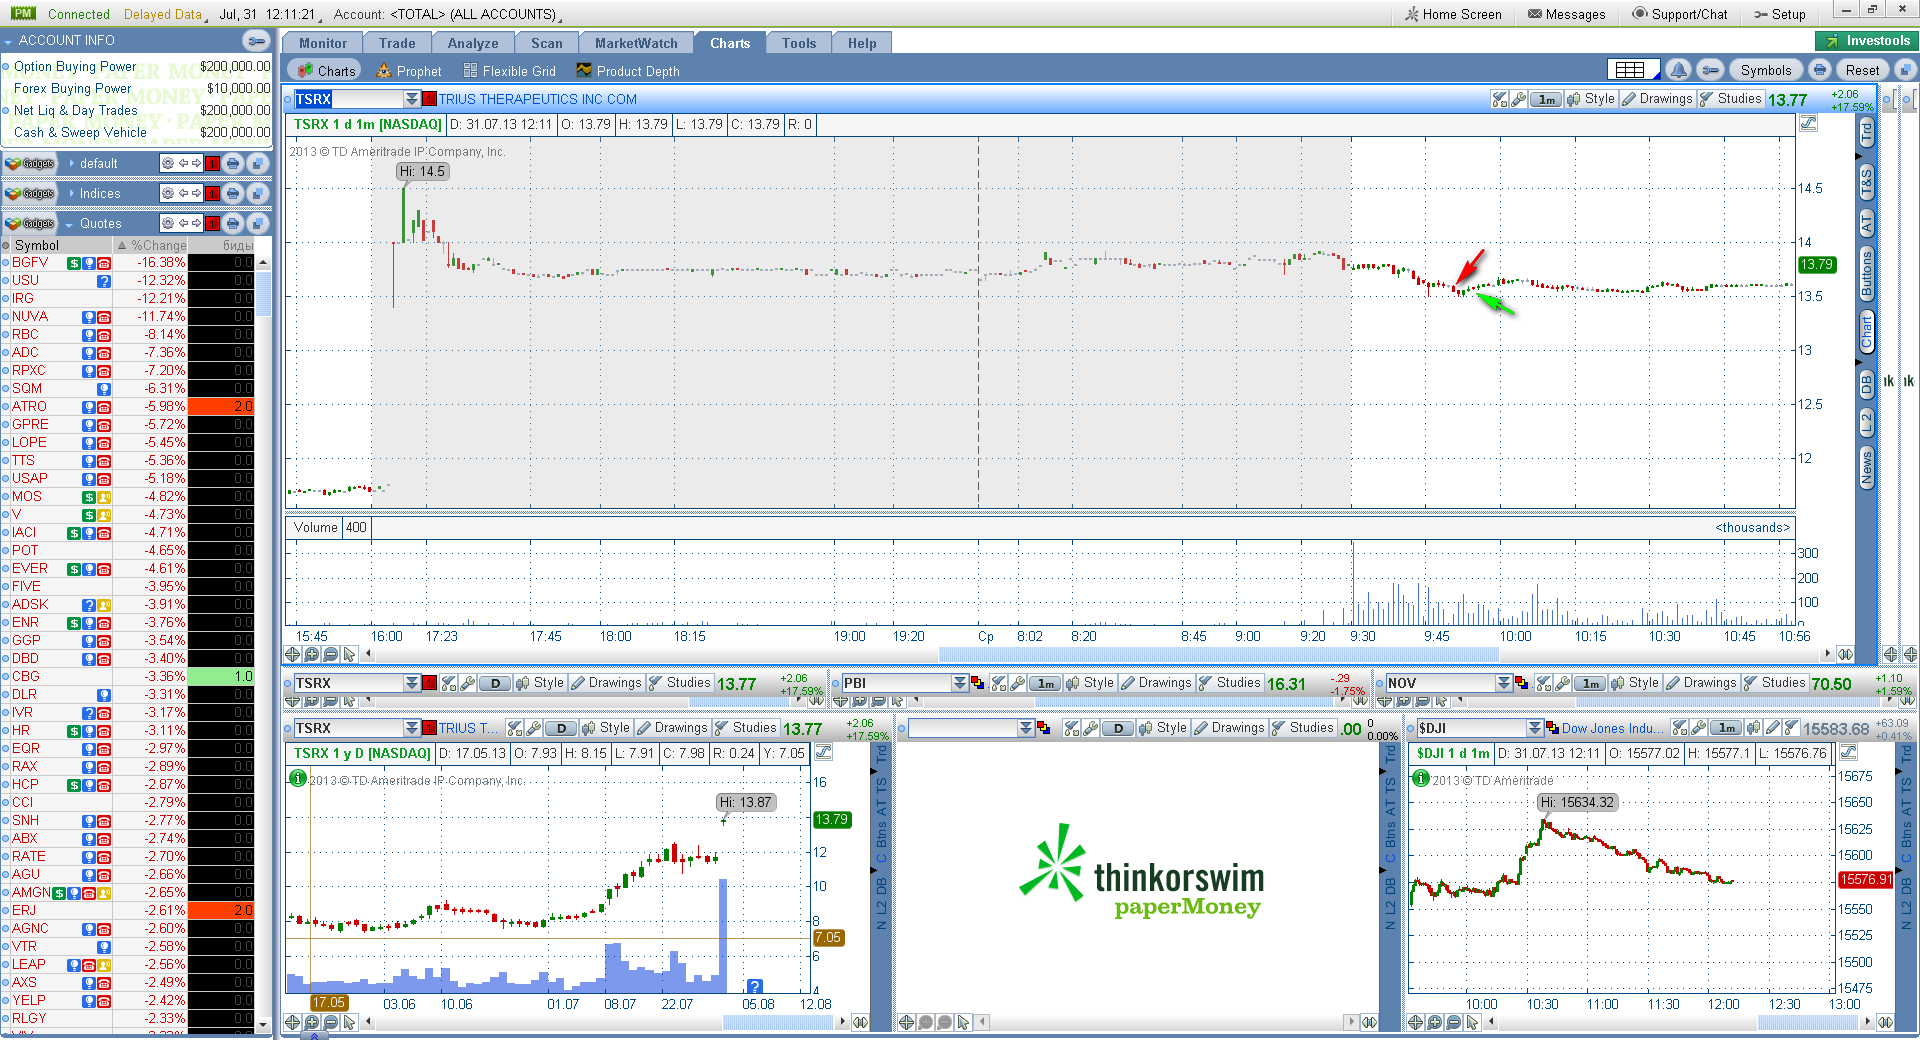Print the Indices gadget
The image size is (1920, 1040).
[x=233, y=193]
